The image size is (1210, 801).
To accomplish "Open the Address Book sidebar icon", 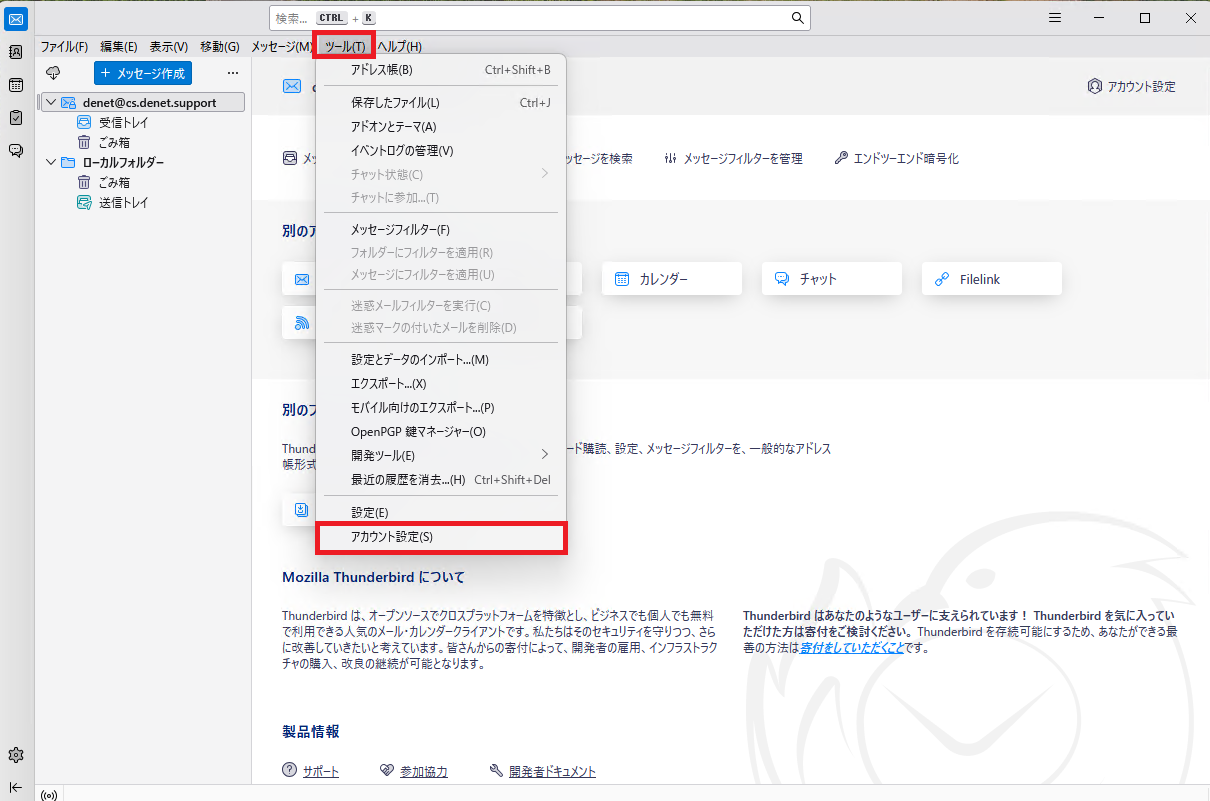I will (x=16, y=52).
